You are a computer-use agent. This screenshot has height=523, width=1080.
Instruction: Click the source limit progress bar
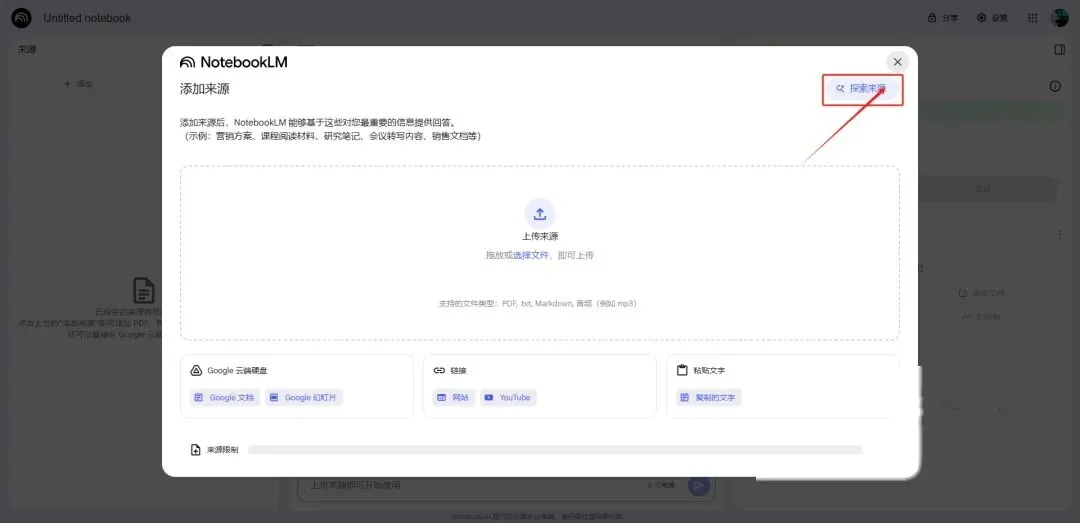pyautogui.click(x=554, y=450)
